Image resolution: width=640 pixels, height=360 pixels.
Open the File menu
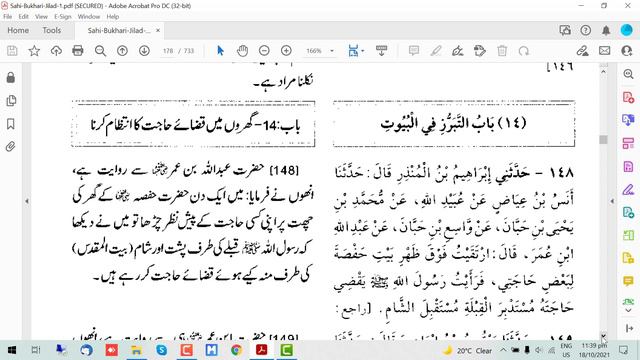[8, 17]
